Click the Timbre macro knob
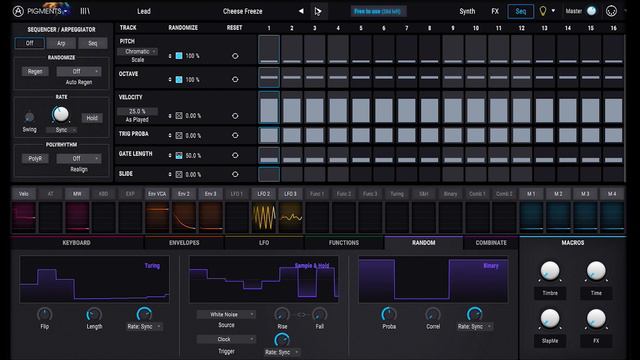Image resolution: width=640 pixels, height=360 pixels. pyautogui.click(x=550, y=271)
